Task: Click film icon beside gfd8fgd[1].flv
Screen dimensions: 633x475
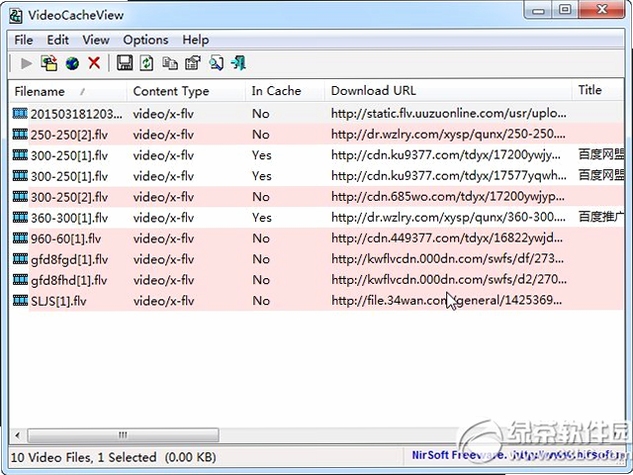Action: click(20, 259)
